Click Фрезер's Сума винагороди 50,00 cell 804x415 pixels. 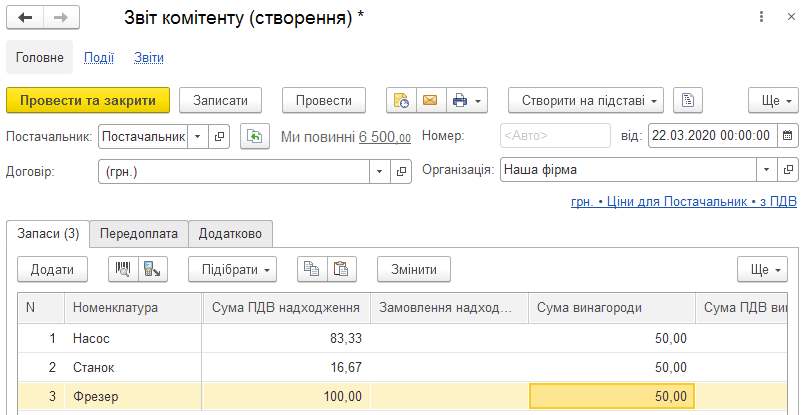pyautogui.click(x=612, y=396)
